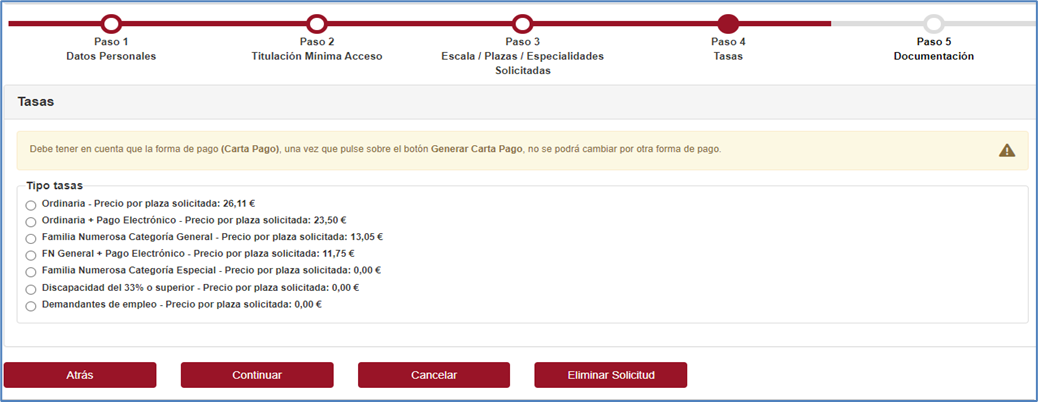Select FN General + Pago Electrónico
The width and height of the screenshot is (1038, 402).
coord(31,256)
